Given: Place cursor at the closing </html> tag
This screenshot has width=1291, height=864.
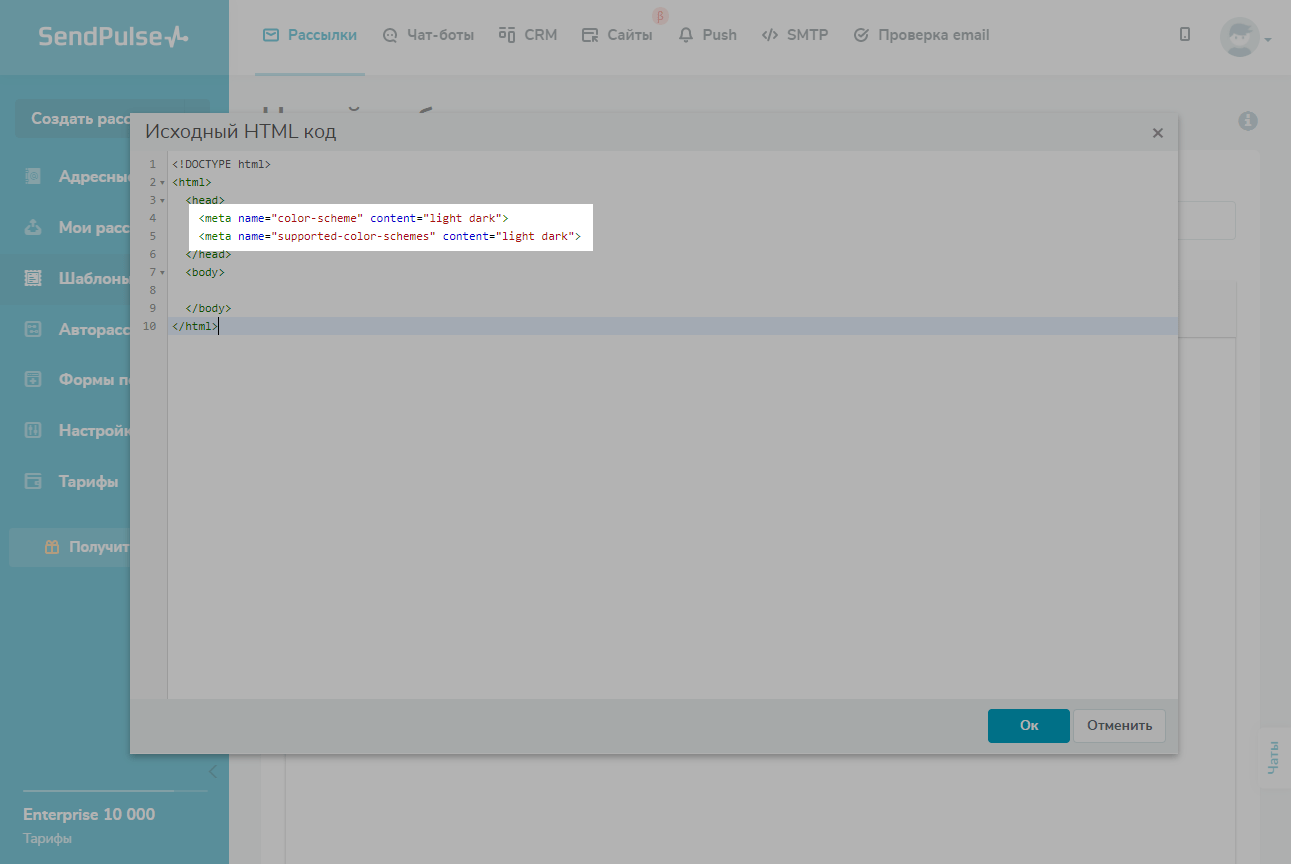Looking at the screenshot, I should (194, 326).
